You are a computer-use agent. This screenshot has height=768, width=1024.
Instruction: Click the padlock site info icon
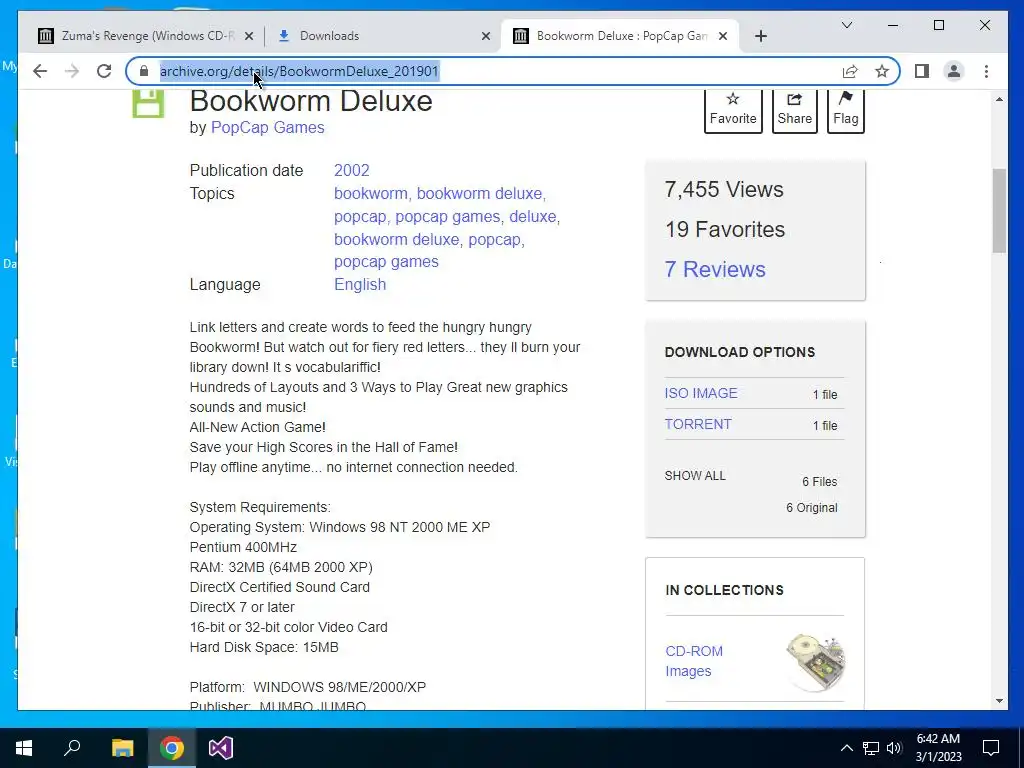pyautogui.click(x=144, y=71)
